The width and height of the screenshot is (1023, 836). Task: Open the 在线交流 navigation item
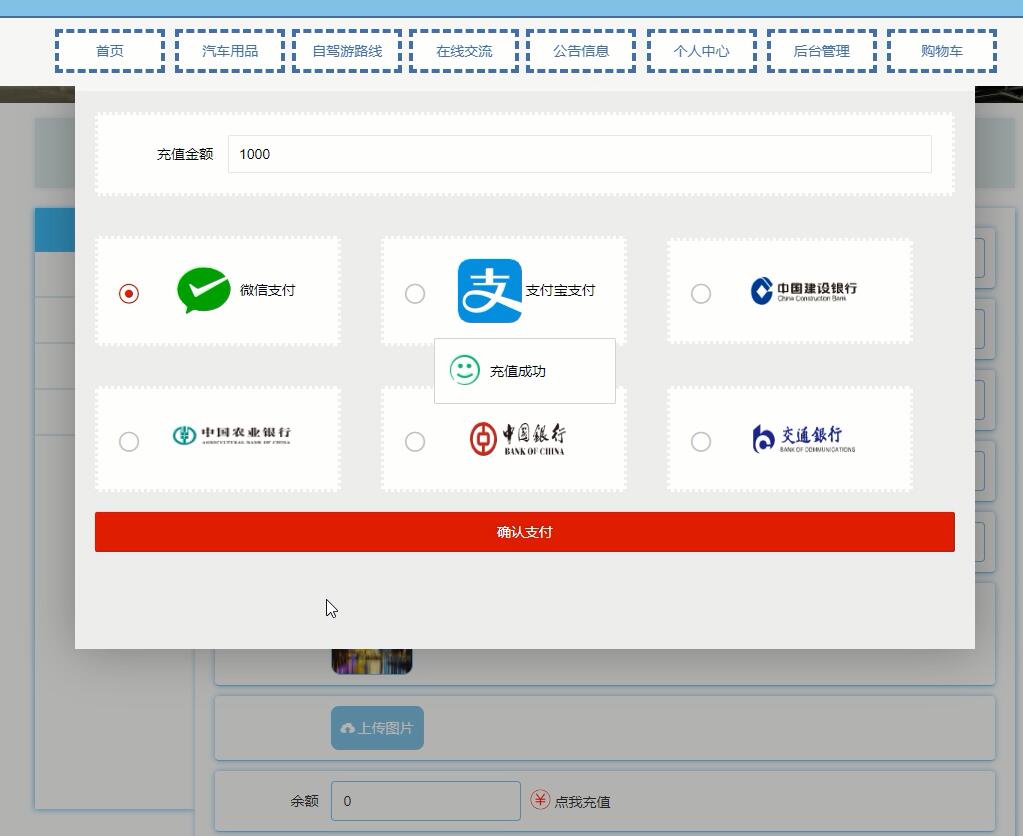pos(464,51)
